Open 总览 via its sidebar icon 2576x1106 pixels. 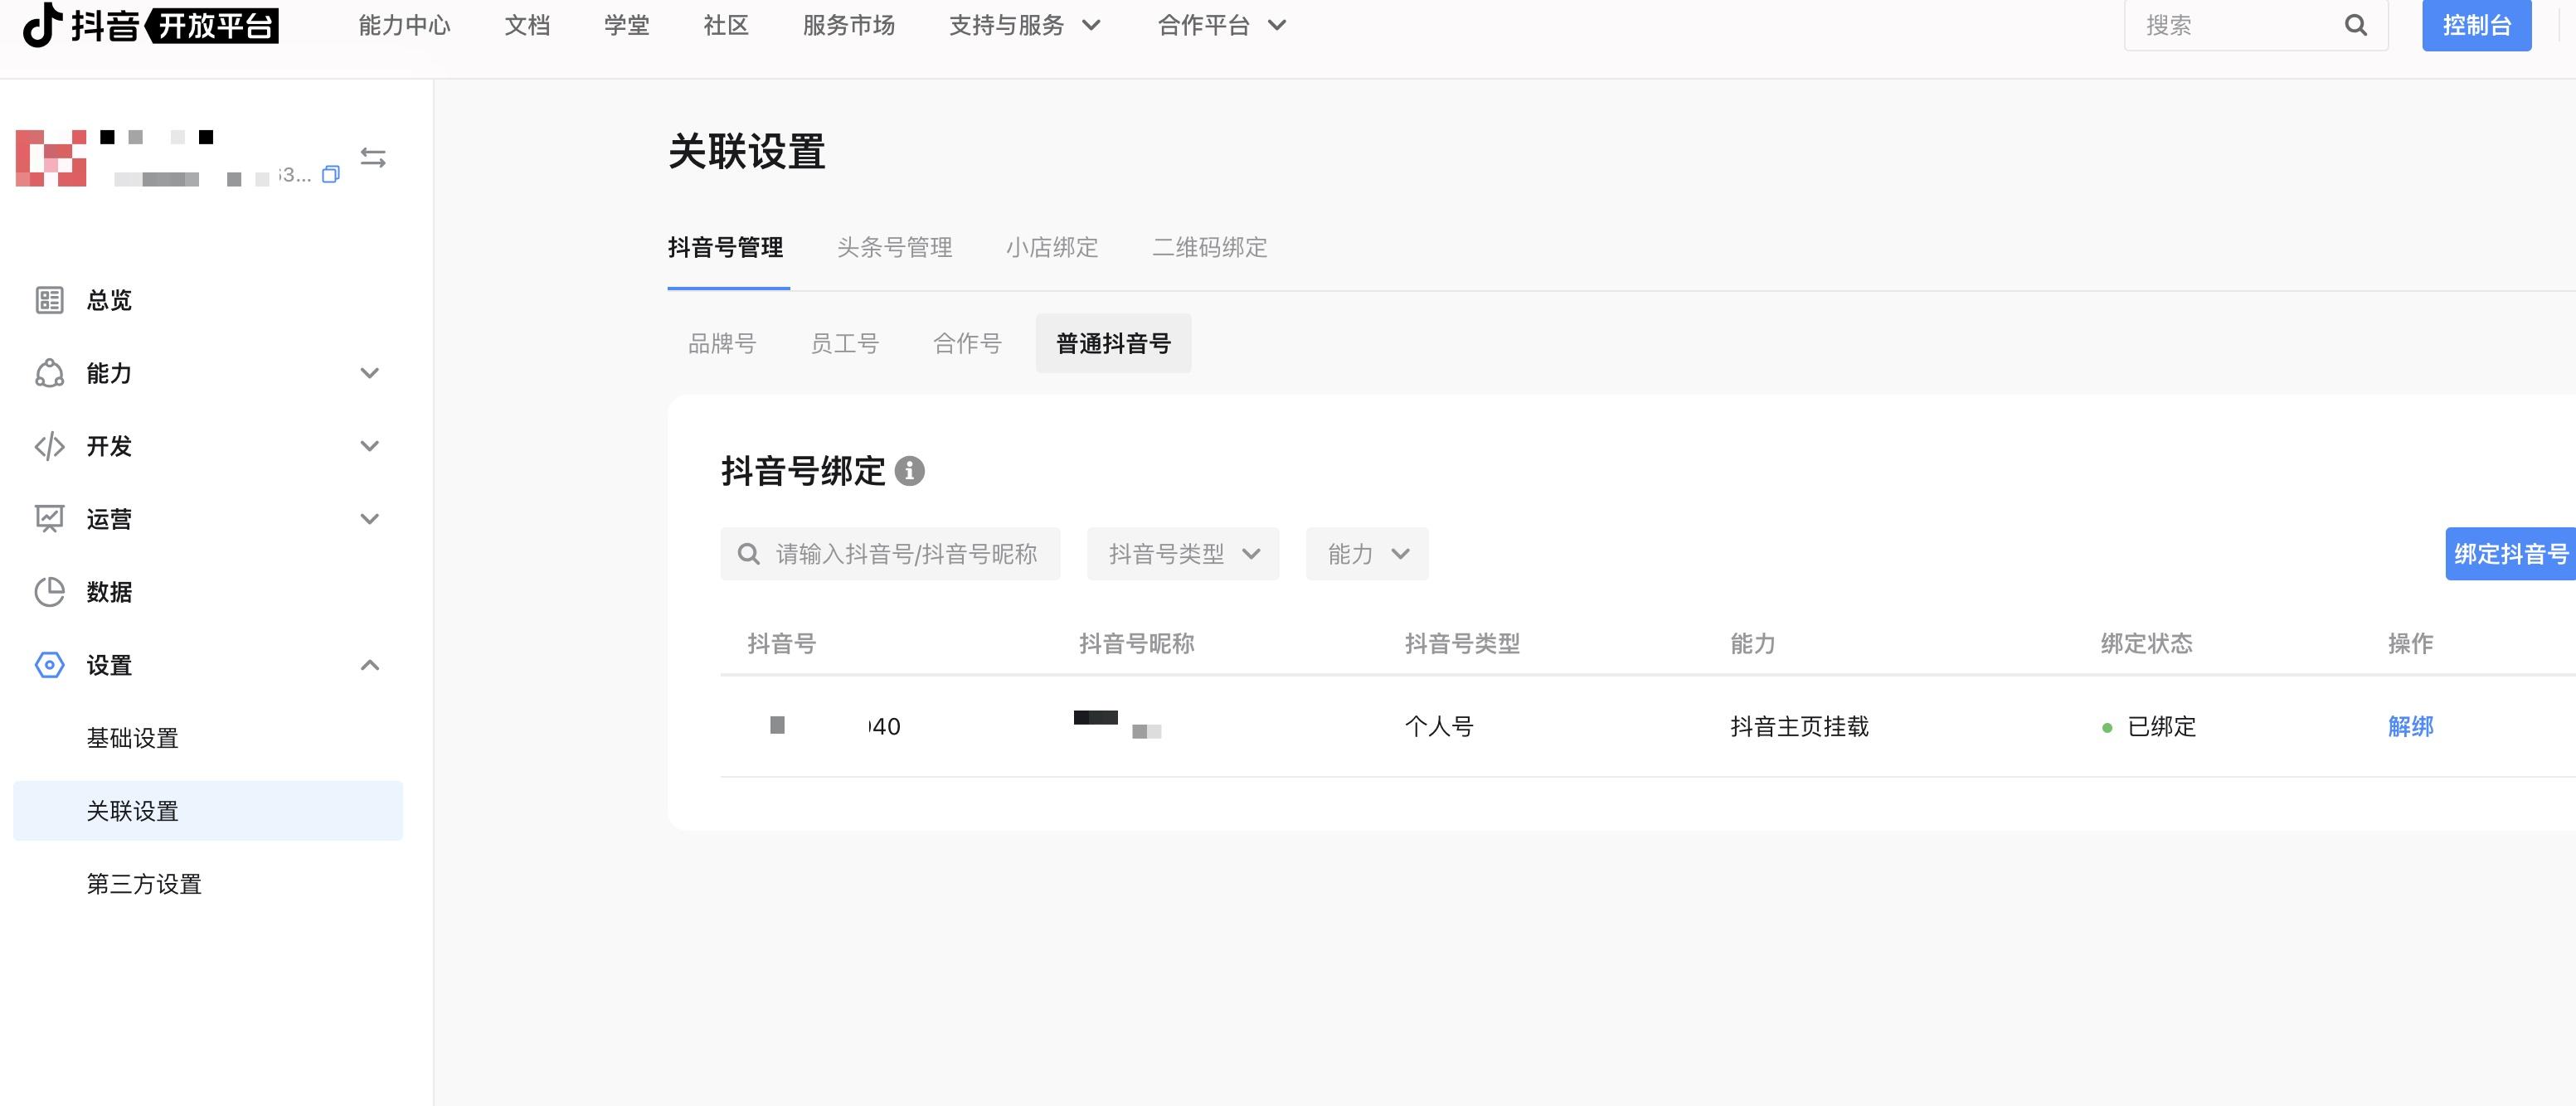tap(49, 300)
